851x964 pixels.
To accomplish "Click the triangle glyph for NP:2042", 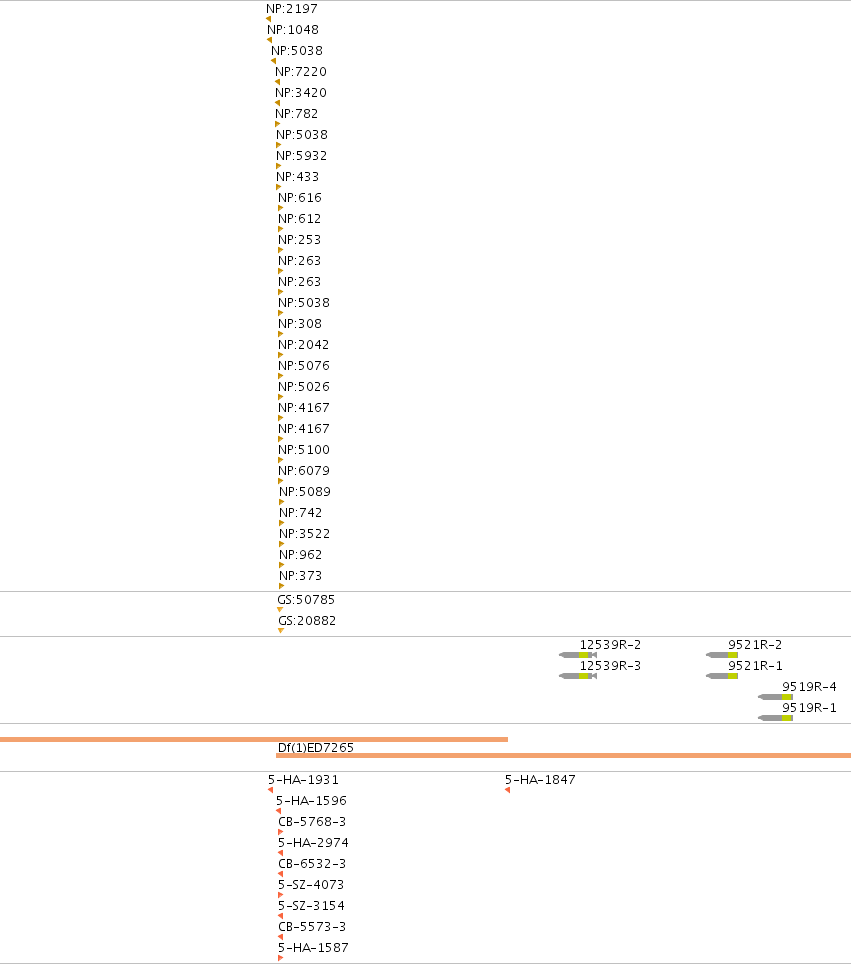I will 280,355.
